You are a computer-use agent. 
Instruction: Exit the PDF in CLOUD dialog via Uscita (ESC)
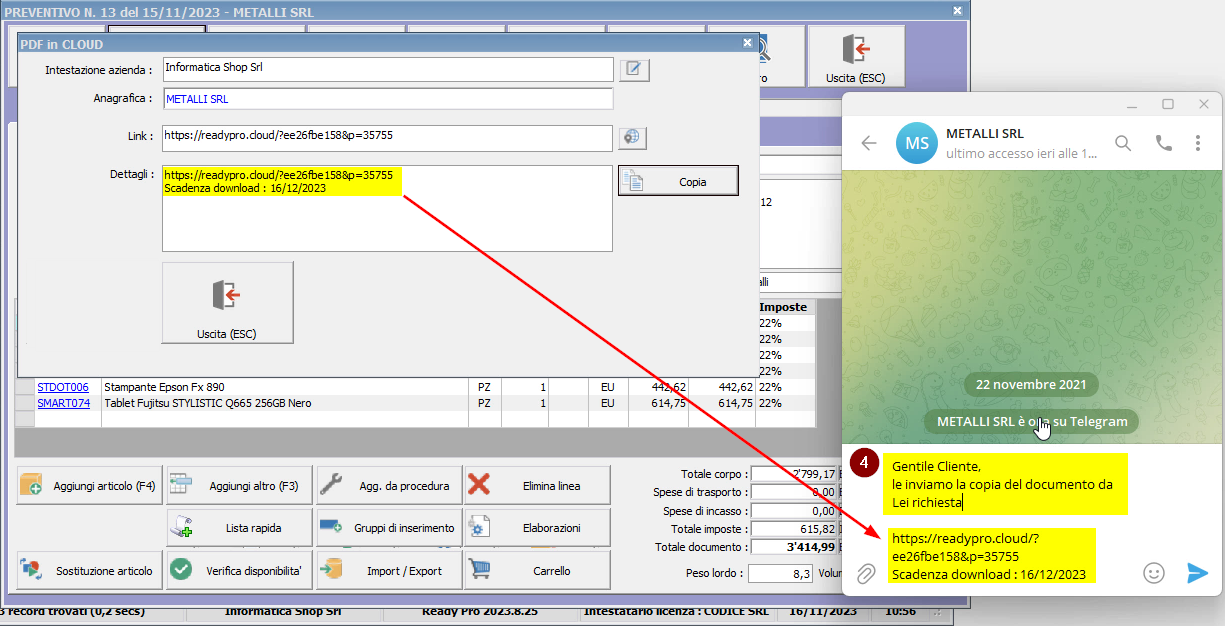pos(228,303)
